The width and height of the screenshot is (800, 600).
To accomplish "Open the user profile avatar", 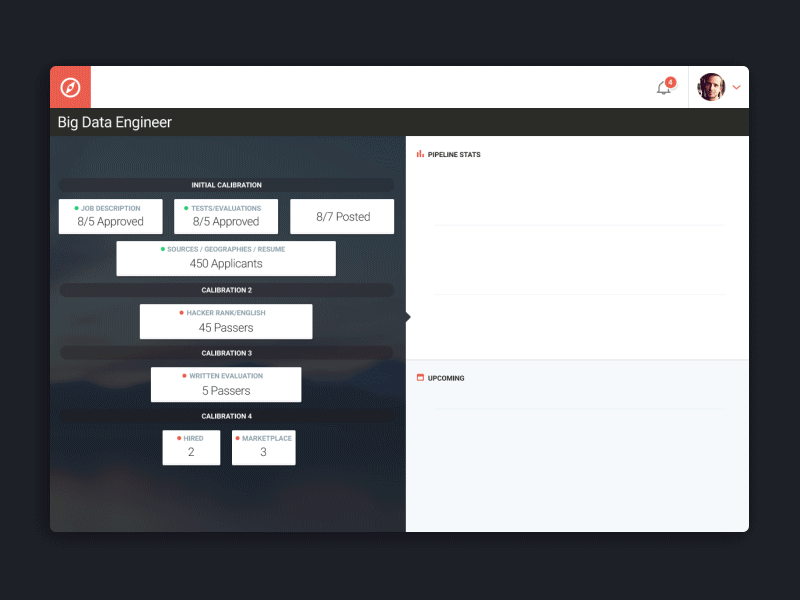I will click(711, 87).
